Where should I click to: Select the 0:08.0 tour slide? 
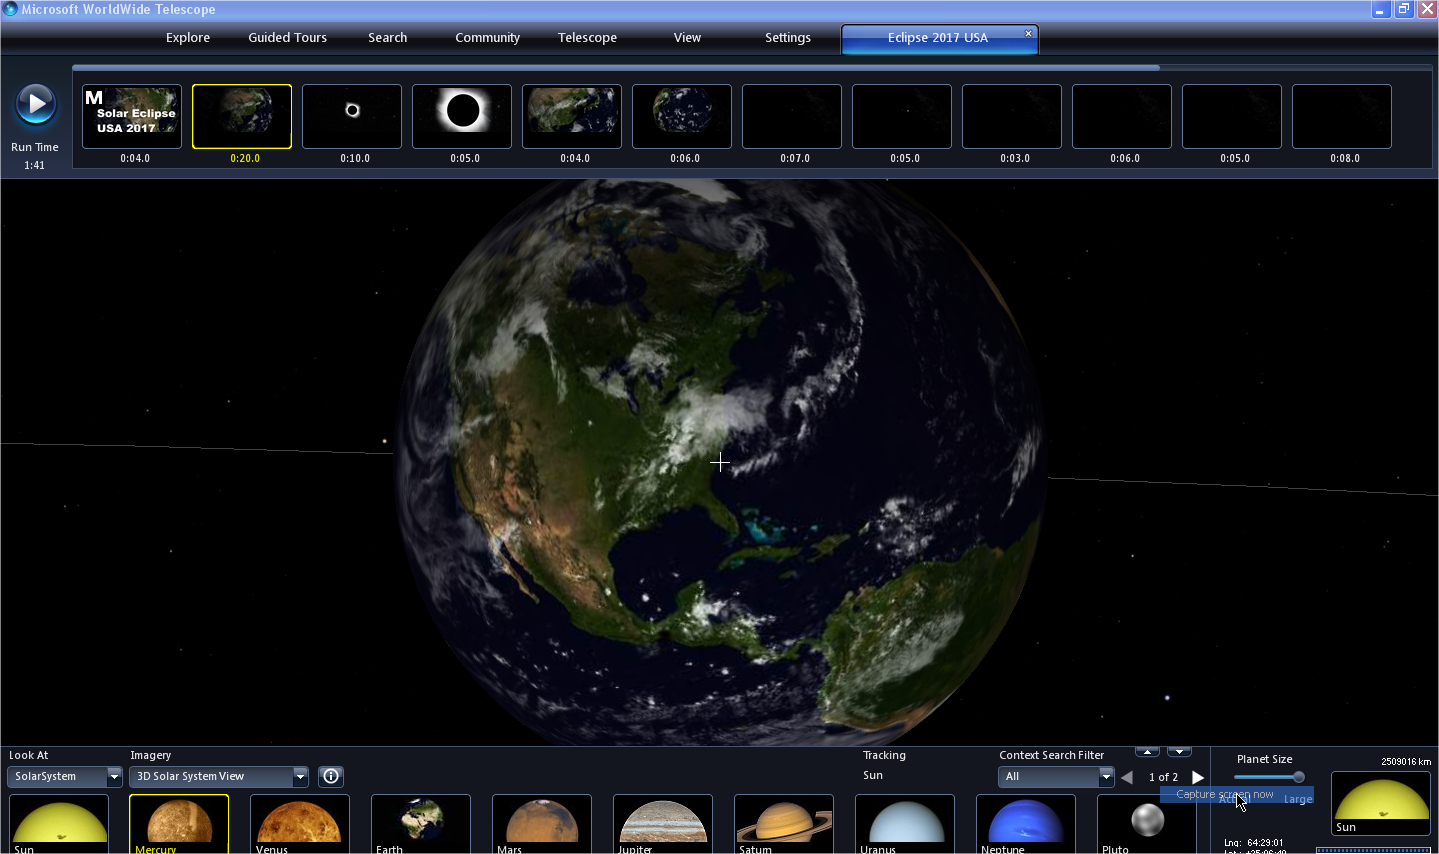1342,116
